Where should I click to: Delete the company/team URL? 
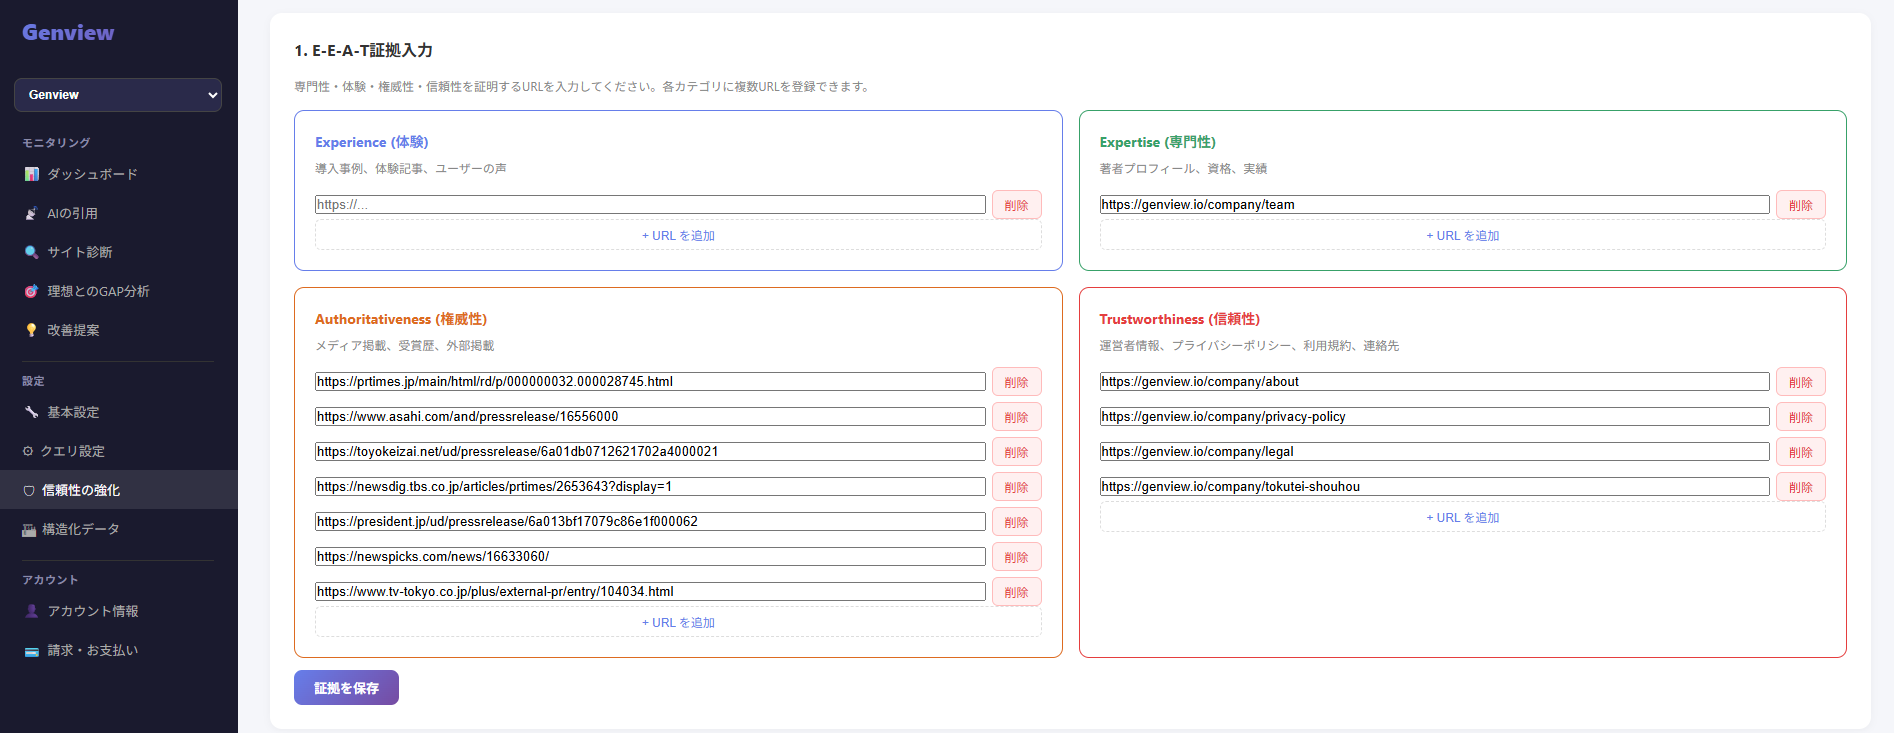pos(1801,205)
